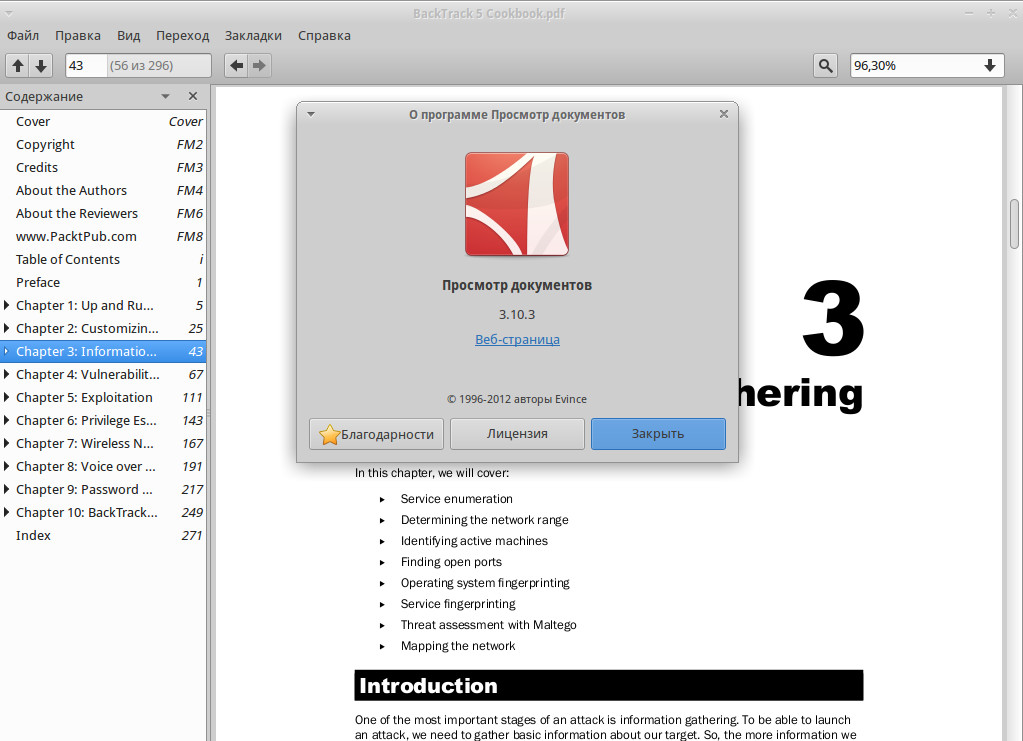Open the Закладки menu
The image size is (1023, 741).
click(x=253, y=35)
